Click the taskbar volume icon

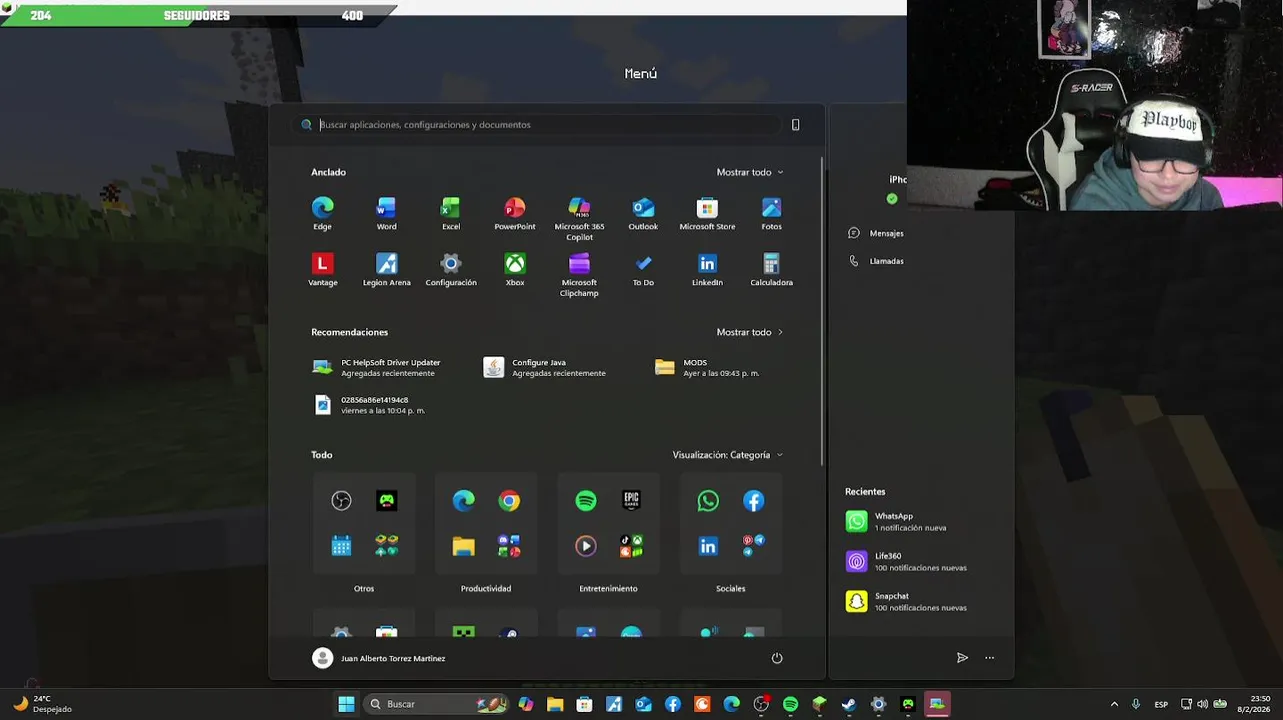coord(1202,704)
